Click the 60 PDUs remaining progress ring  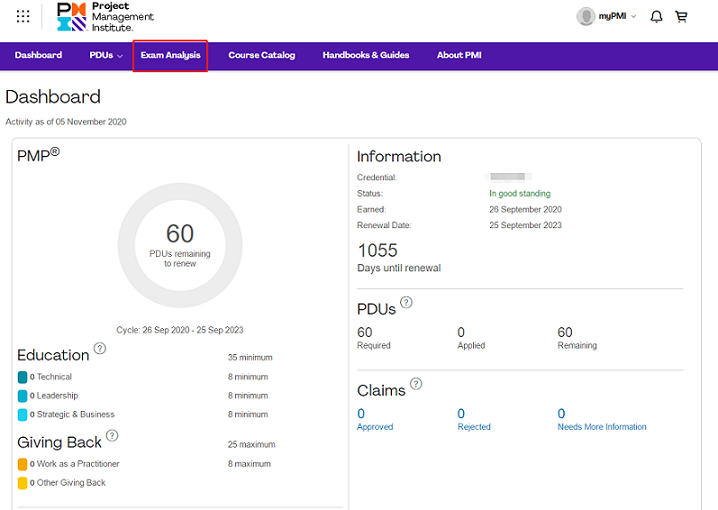(x=180, y=245)
